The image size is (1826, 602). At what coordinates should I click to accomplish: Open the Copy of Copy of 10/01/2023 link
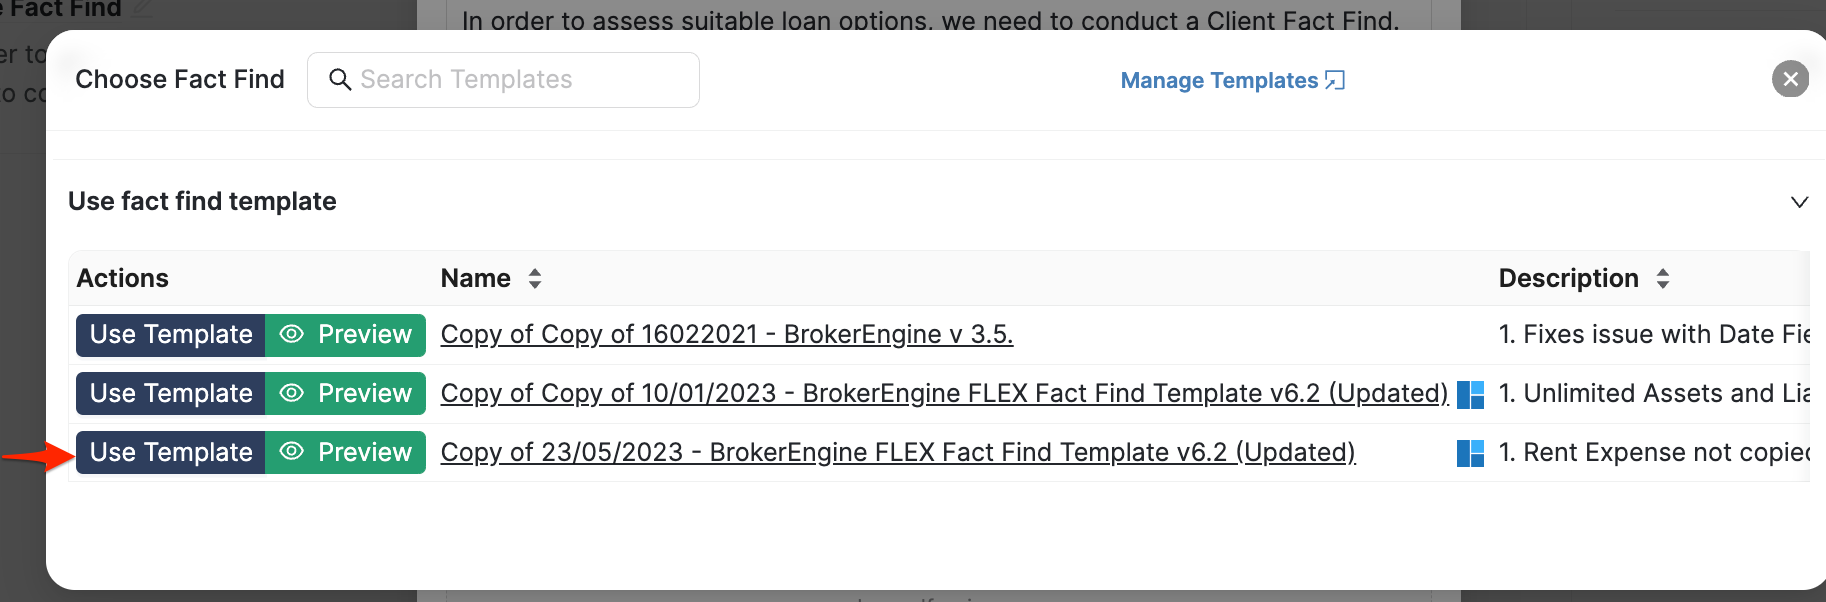coord(943,394)
